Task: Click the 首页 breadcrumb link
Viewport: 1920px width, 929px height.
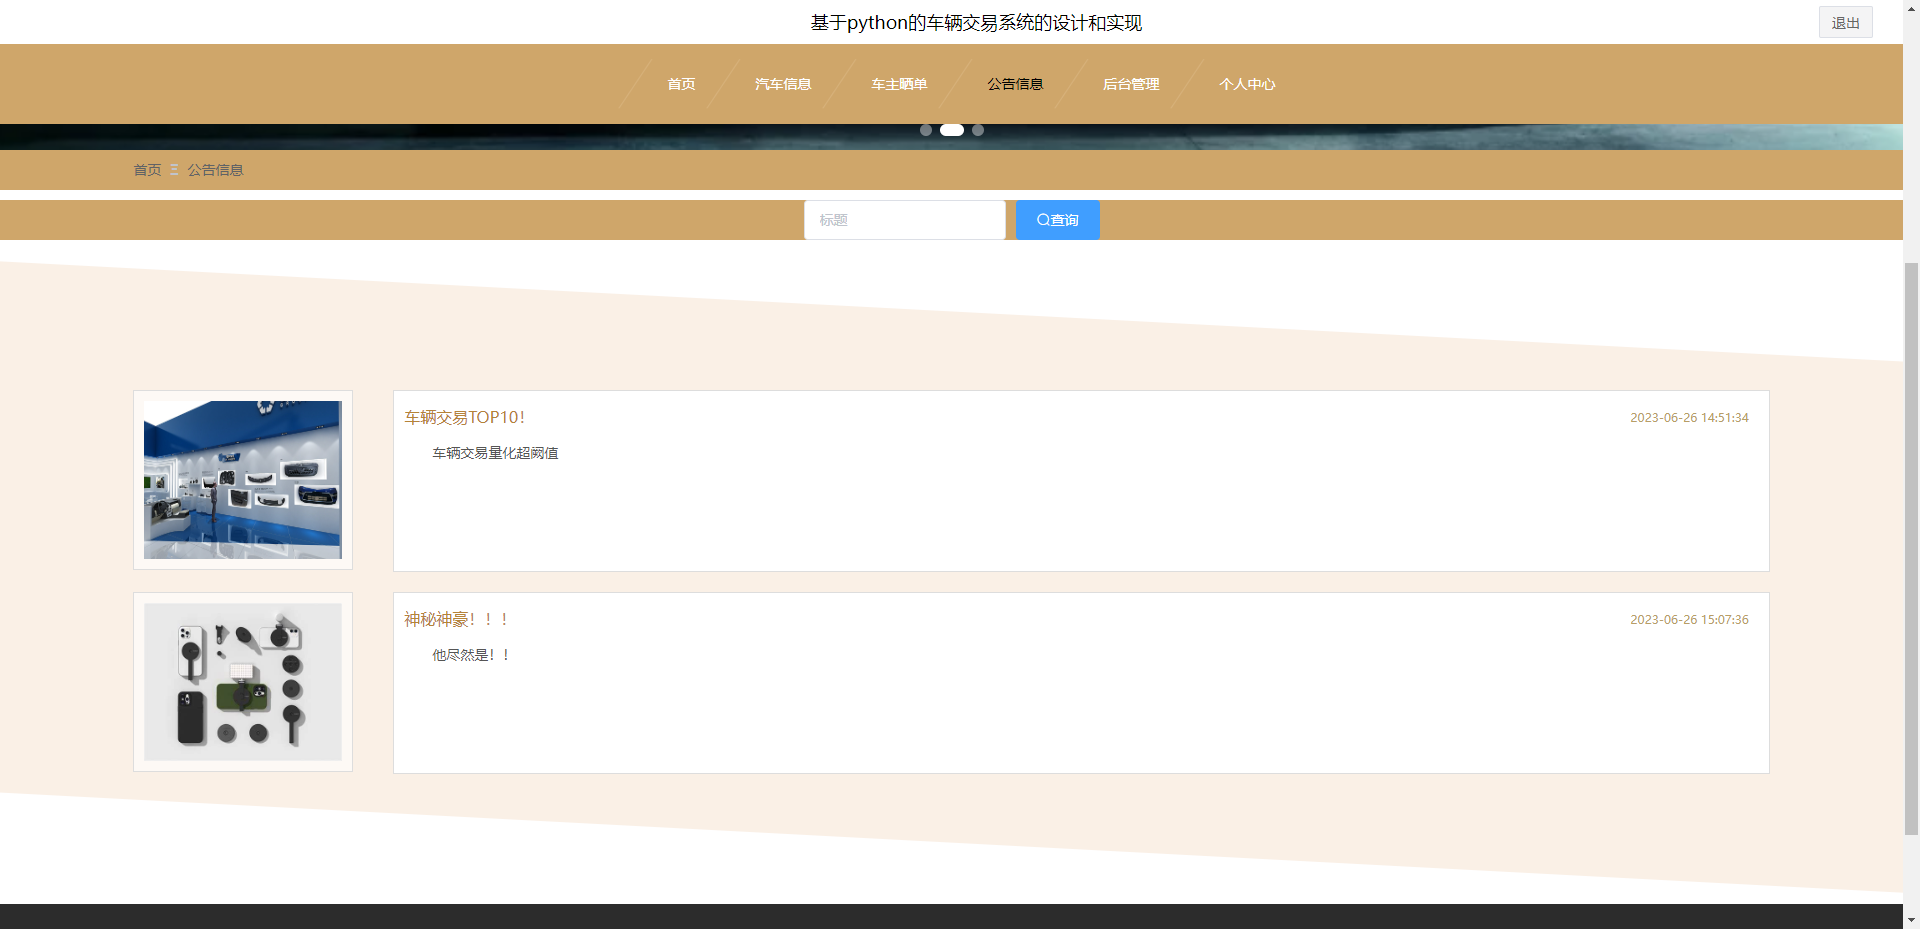Action: (x=147, y=170)
